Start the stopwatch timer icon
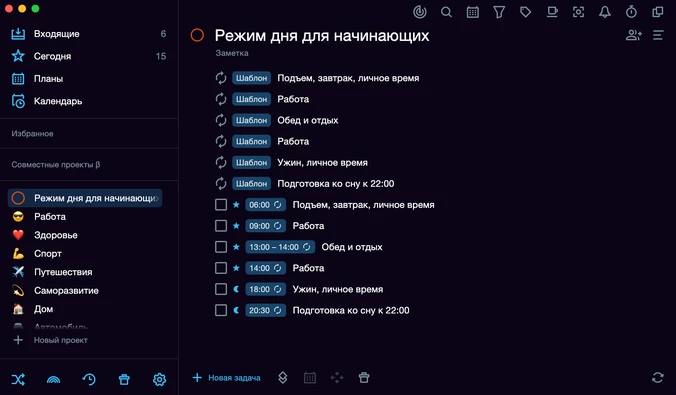Image resolution: width=676 pixels, height=395 pixels. tap(631, 12)
